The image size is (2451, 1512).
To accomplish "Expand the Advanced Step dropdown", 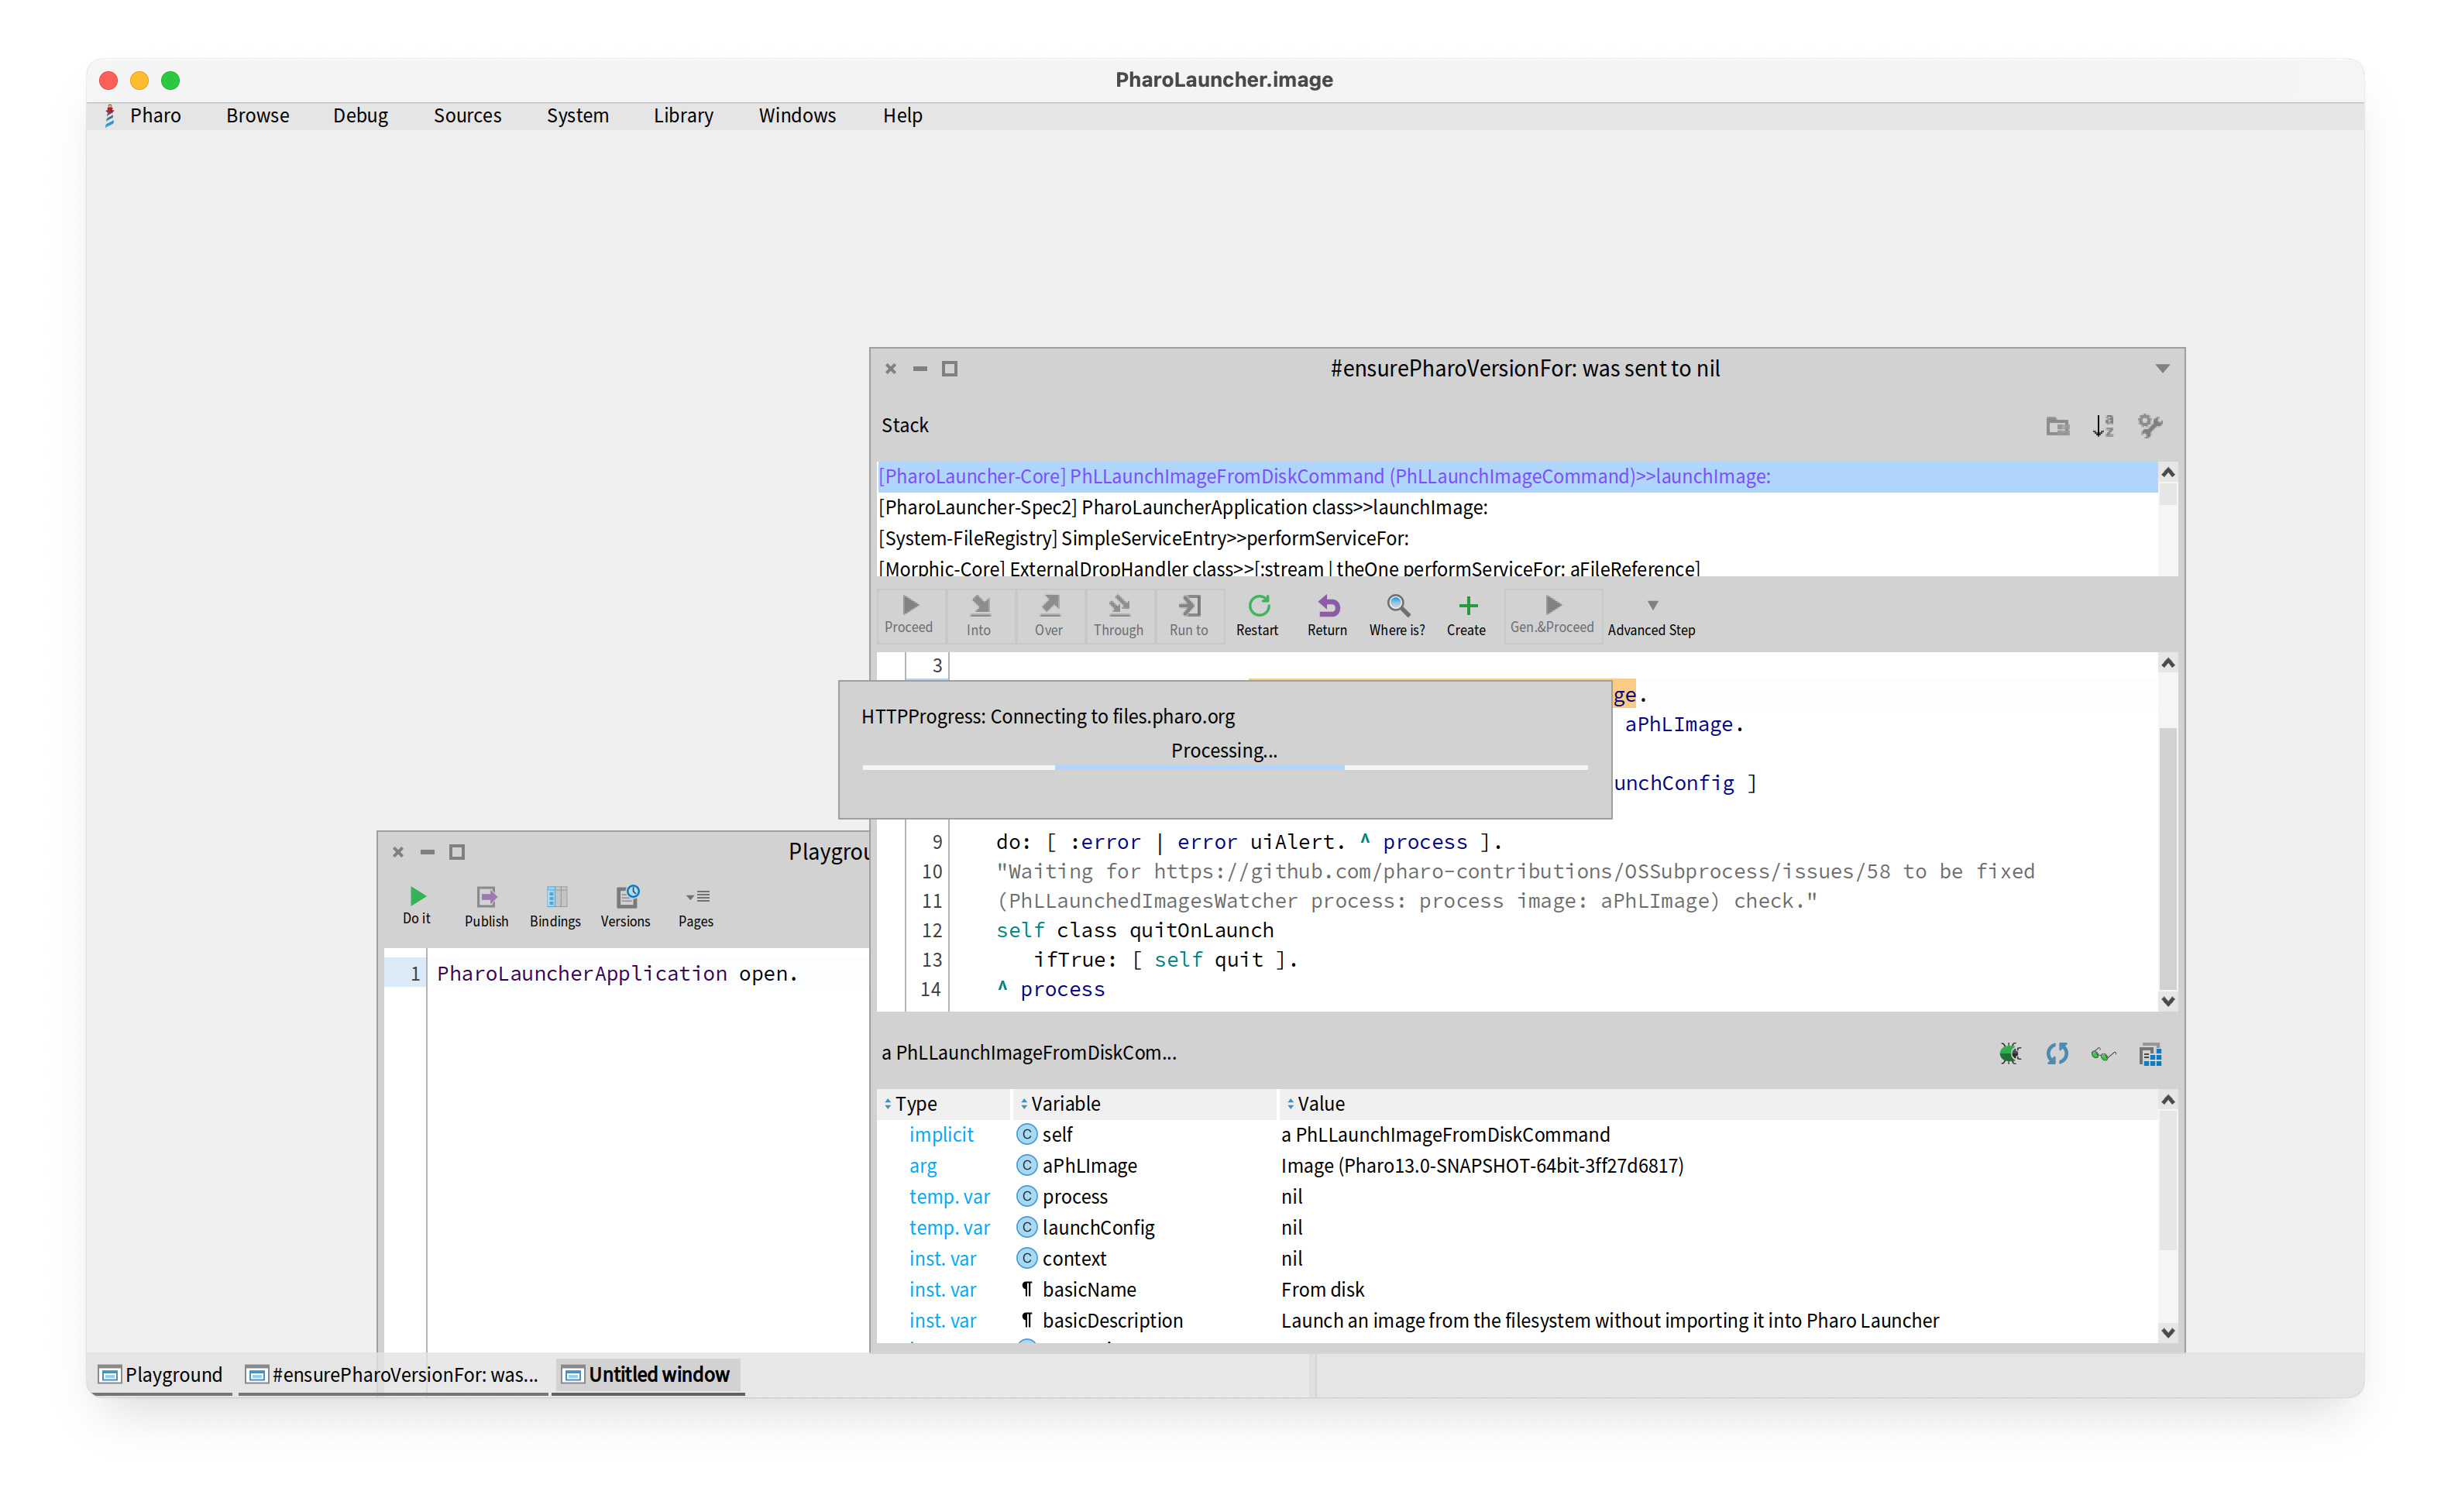I will [x=1652, y=606].
